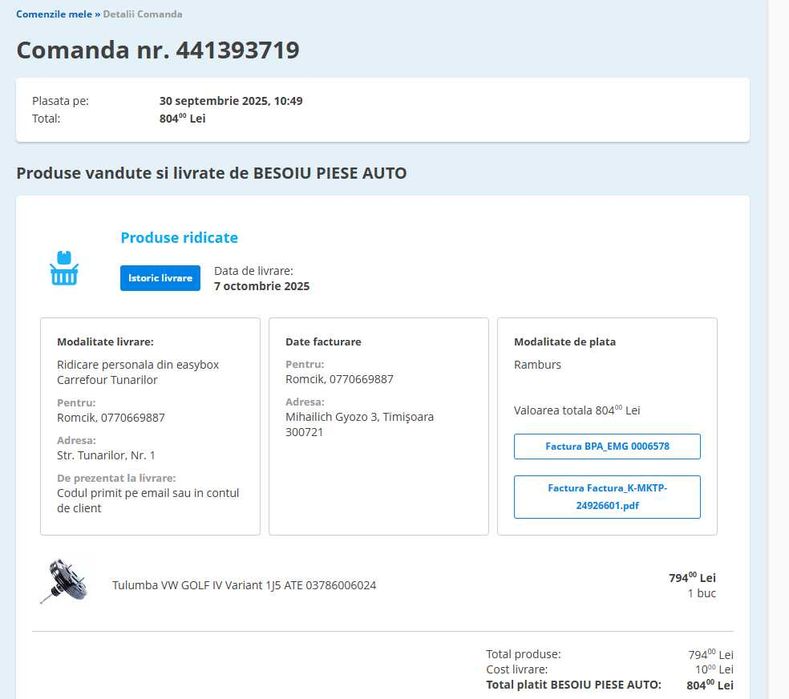Click the Data de livrare label
Screen dimensions: 789x699
tap(254, 271)
